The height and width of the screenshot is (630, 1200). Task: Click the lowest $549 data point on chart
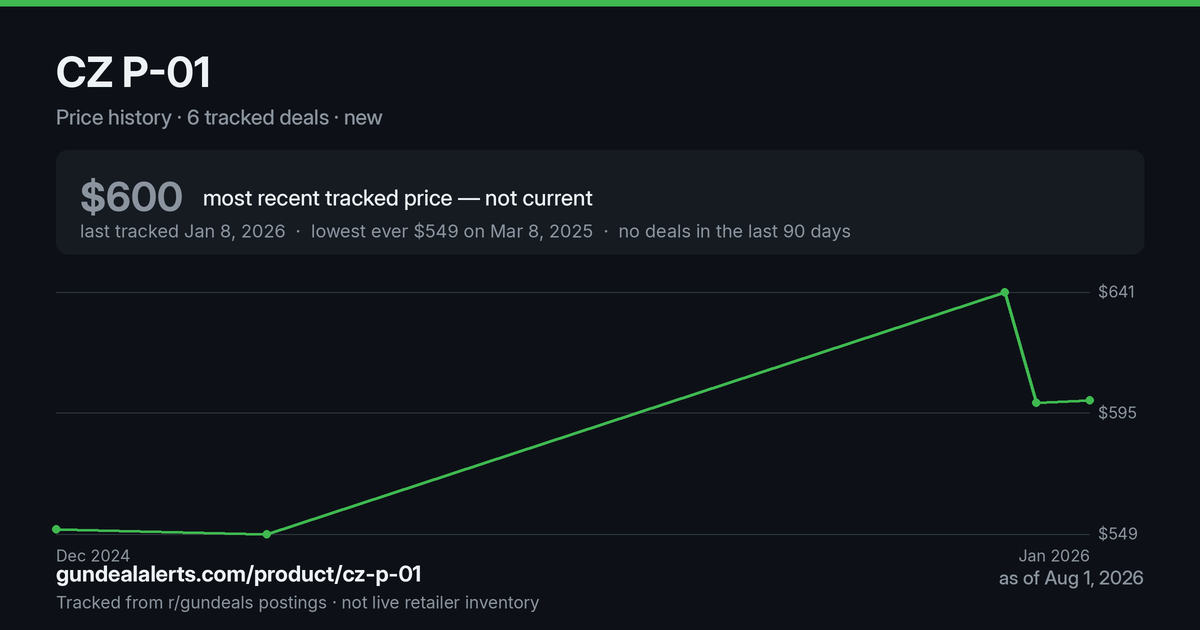coord(266,534)
